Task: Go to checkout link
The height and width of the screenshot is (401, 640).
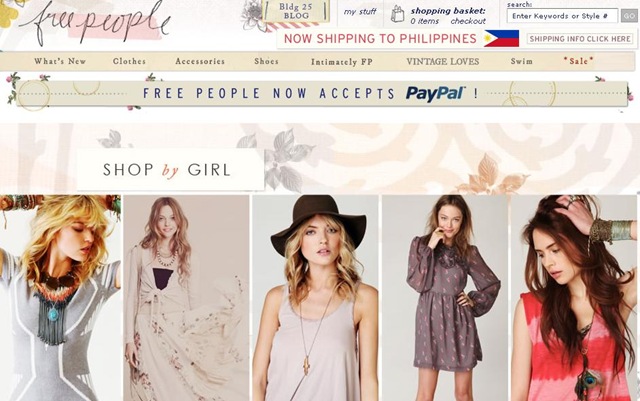Action: 468,21
